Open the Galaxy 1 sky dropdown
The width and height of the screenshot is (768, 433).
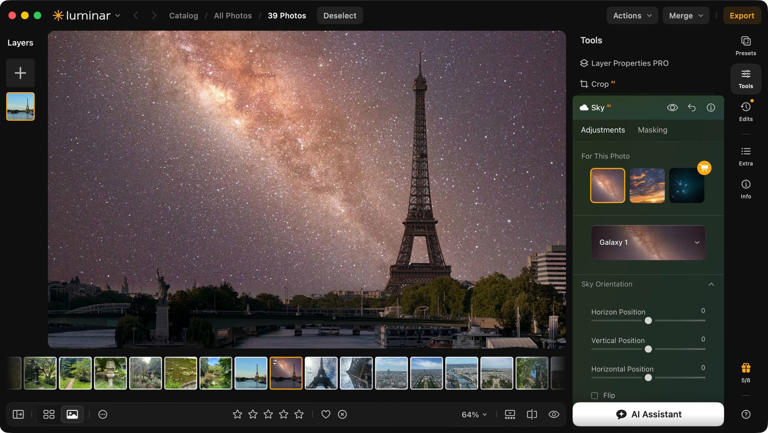(x=648, y=242)
